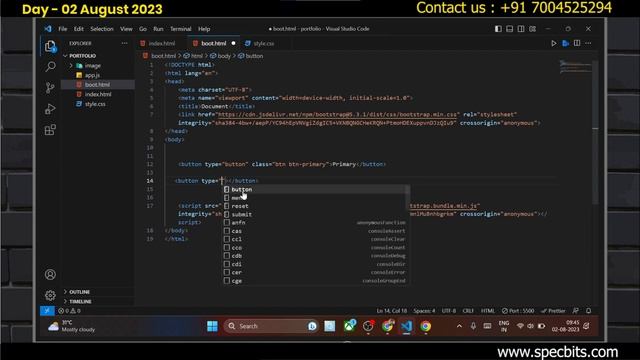
Task: Open index.html in the explorer
Action: [x=97, y=94]
